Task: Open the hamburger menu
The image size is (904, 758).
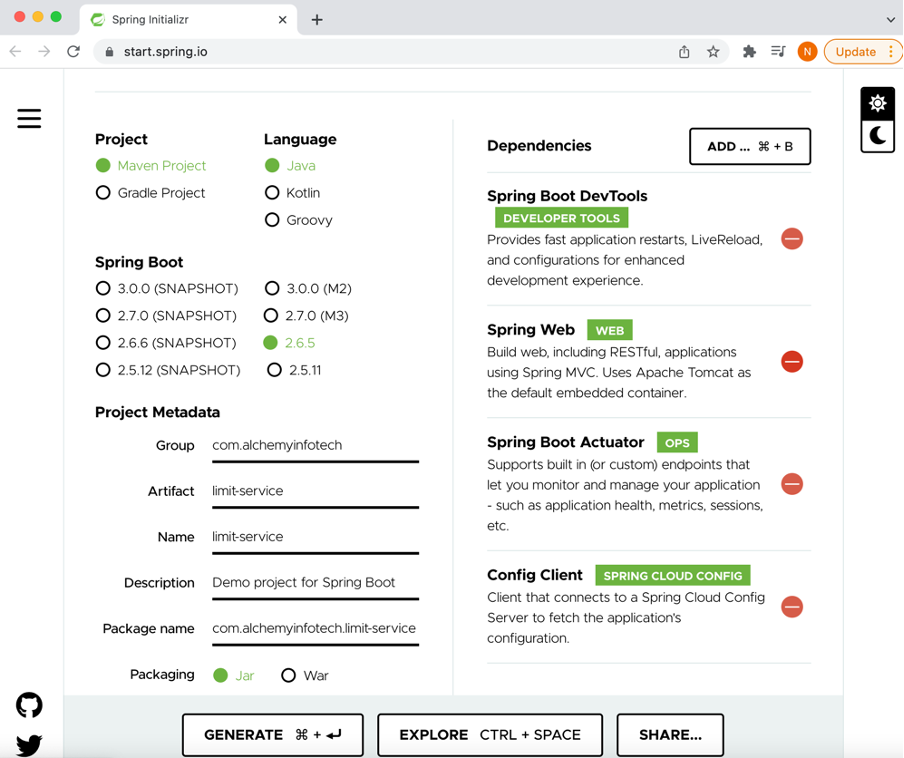Action: tap(29, 118)
